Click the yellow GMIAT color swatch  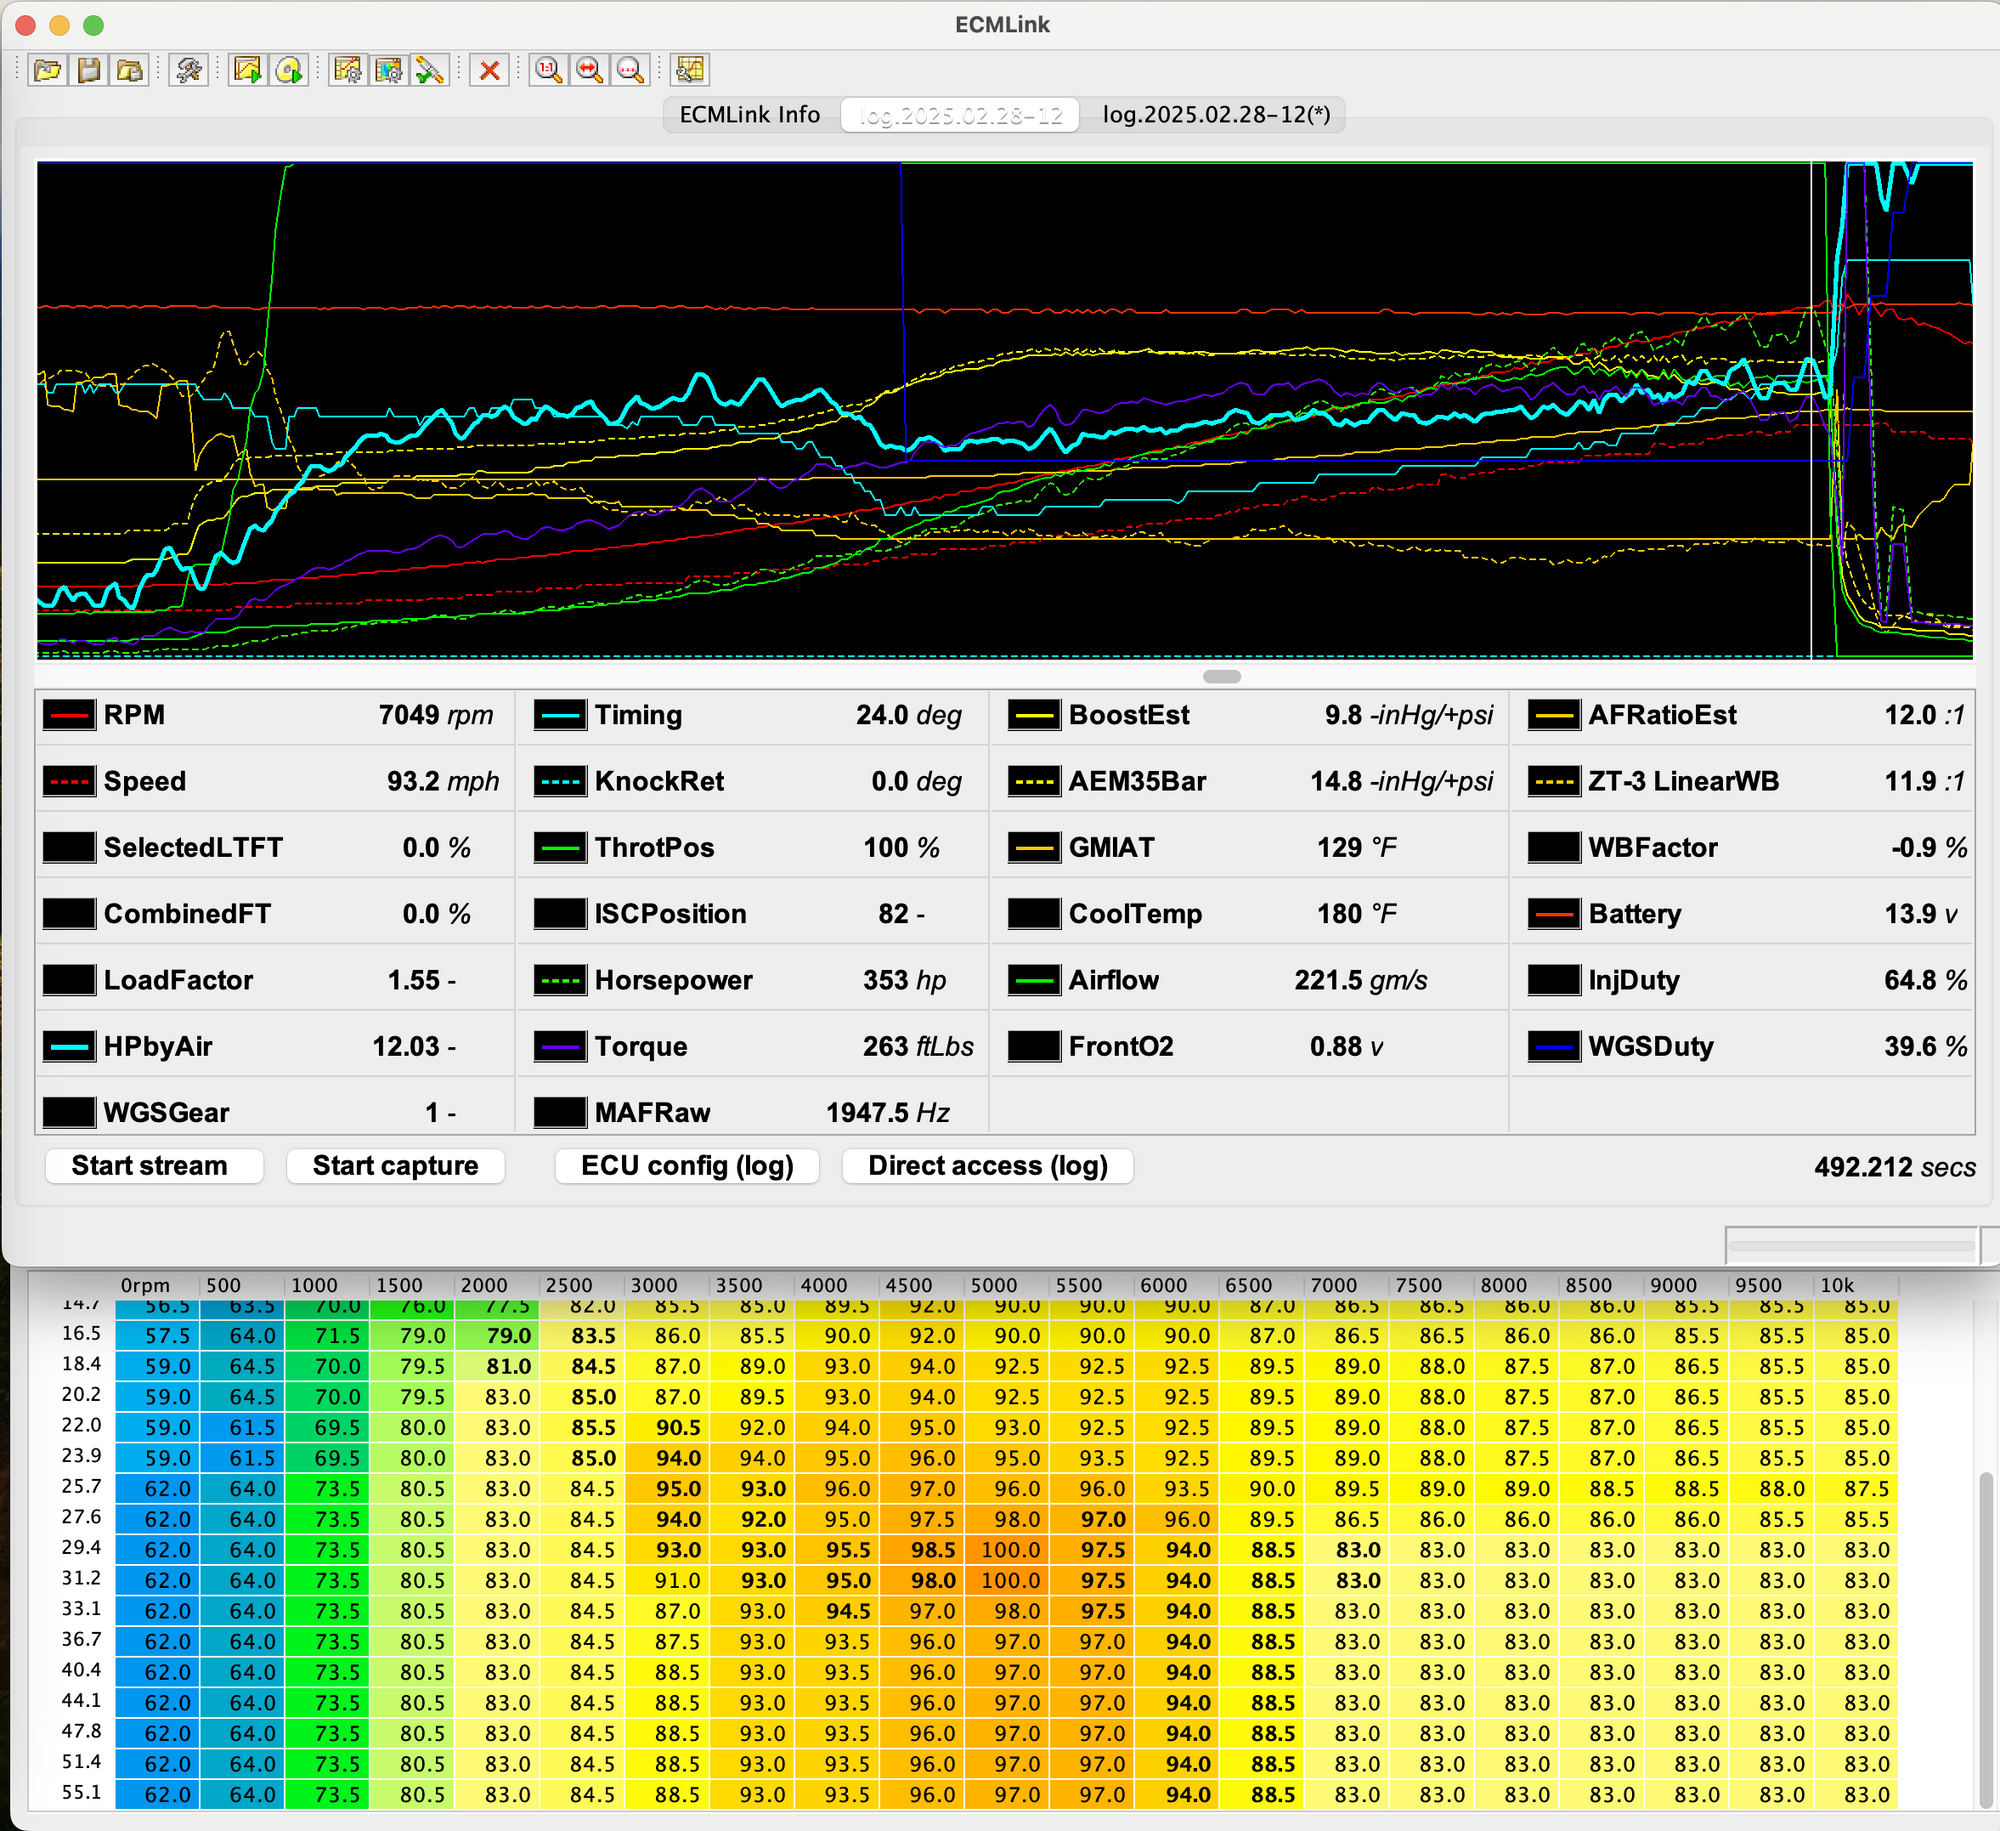pos(1034,848)
